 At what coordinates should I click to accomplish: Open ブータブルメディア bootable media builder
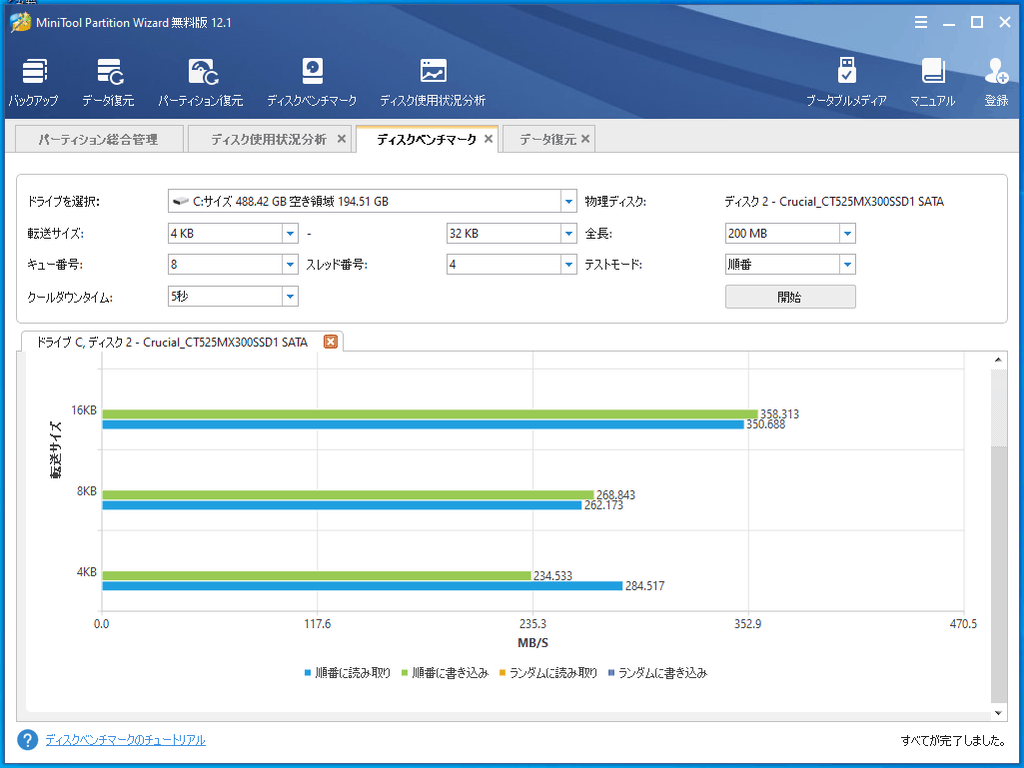pos(847,82)
